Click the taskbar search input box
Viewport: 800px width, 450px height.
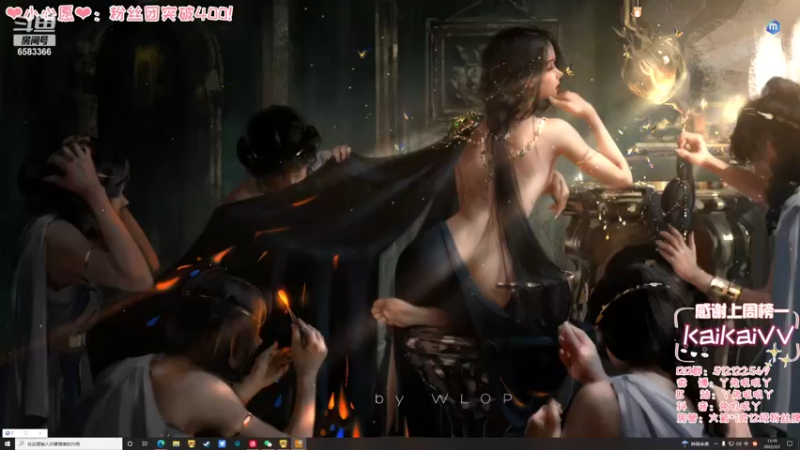pos(68,444)
